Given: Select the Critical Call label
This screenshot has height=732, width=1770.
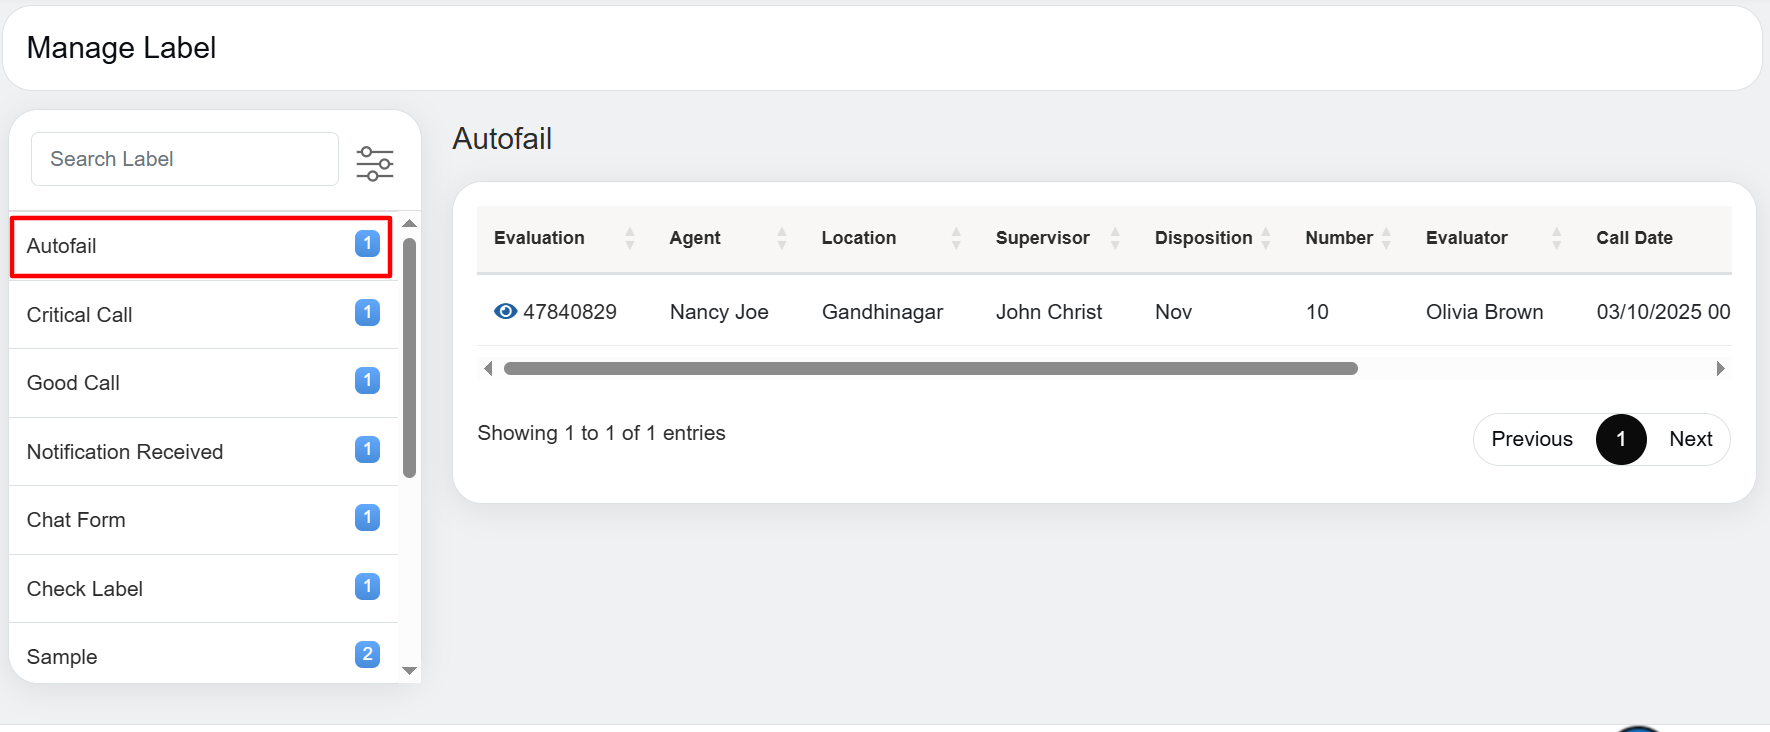Looking at the screenshot, I should click(80, 315).
